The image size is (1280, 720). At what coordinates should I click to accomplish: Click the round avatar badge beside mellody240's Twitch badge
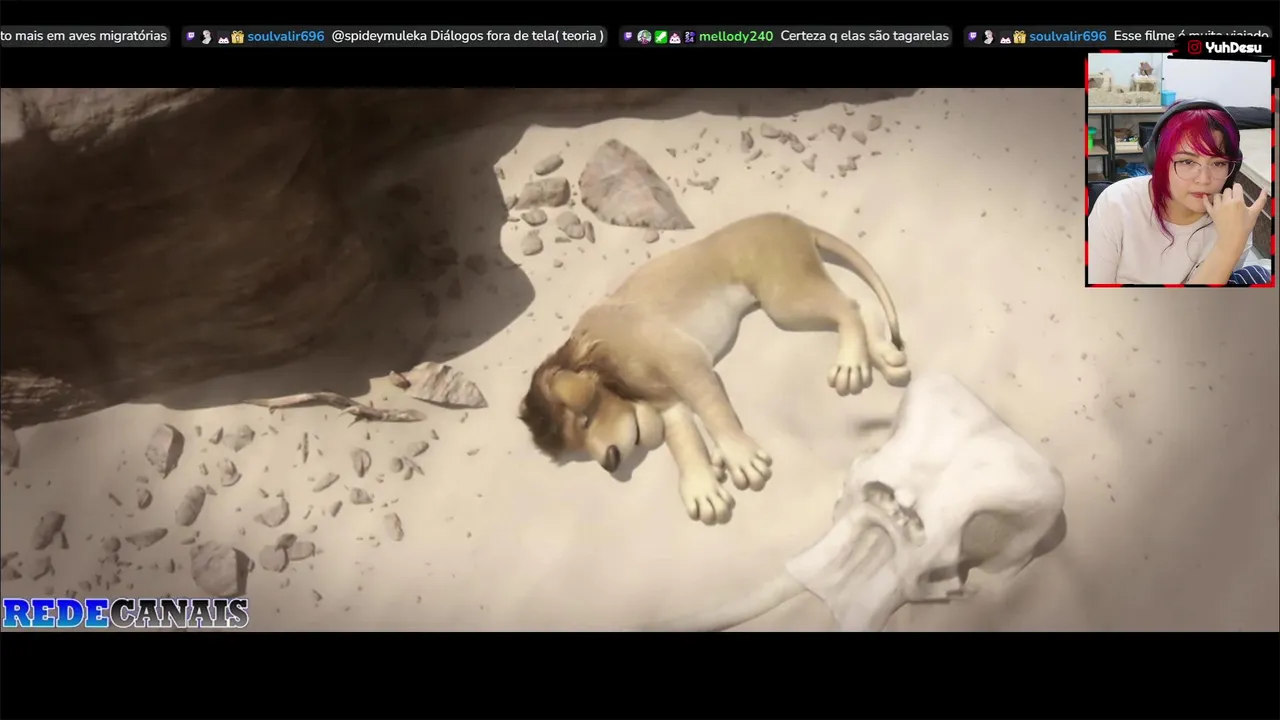[644, 37]
